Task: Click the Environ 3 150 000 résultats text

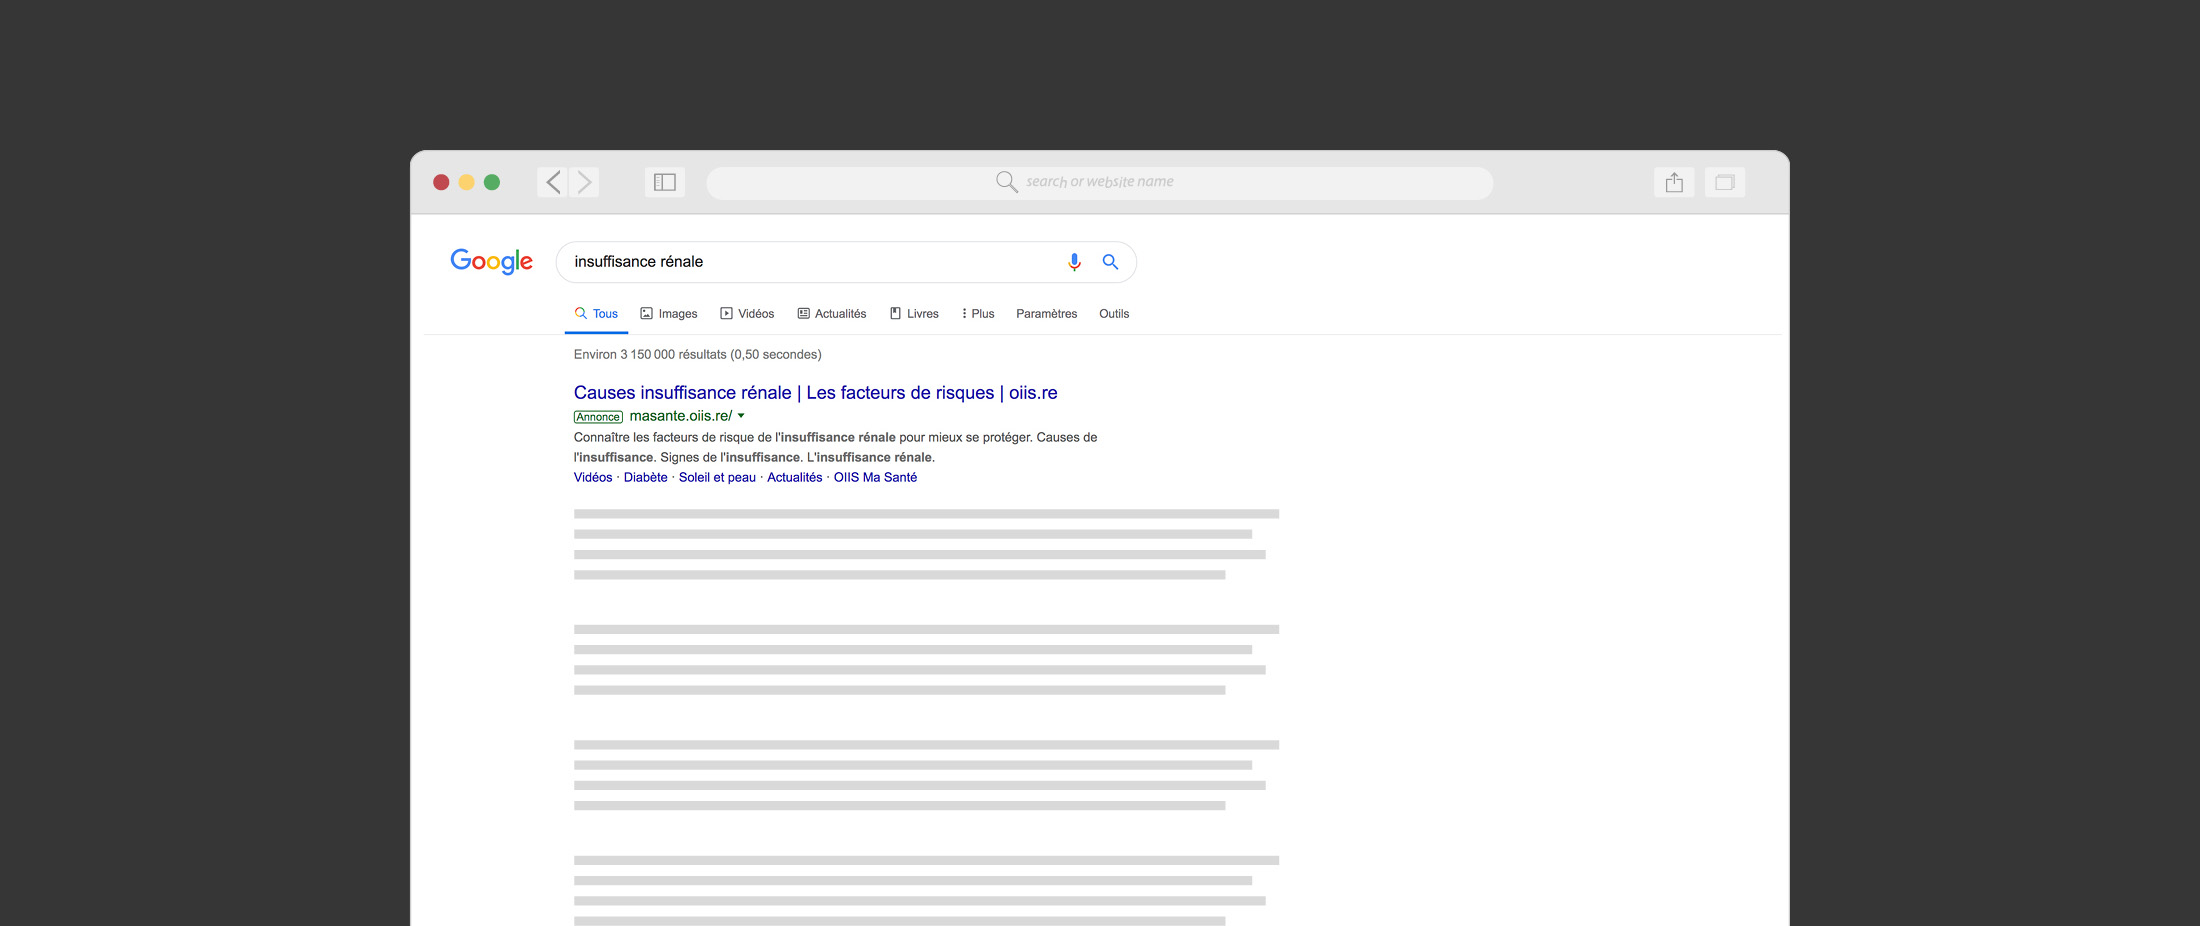Action: click(x=697, y=355)
